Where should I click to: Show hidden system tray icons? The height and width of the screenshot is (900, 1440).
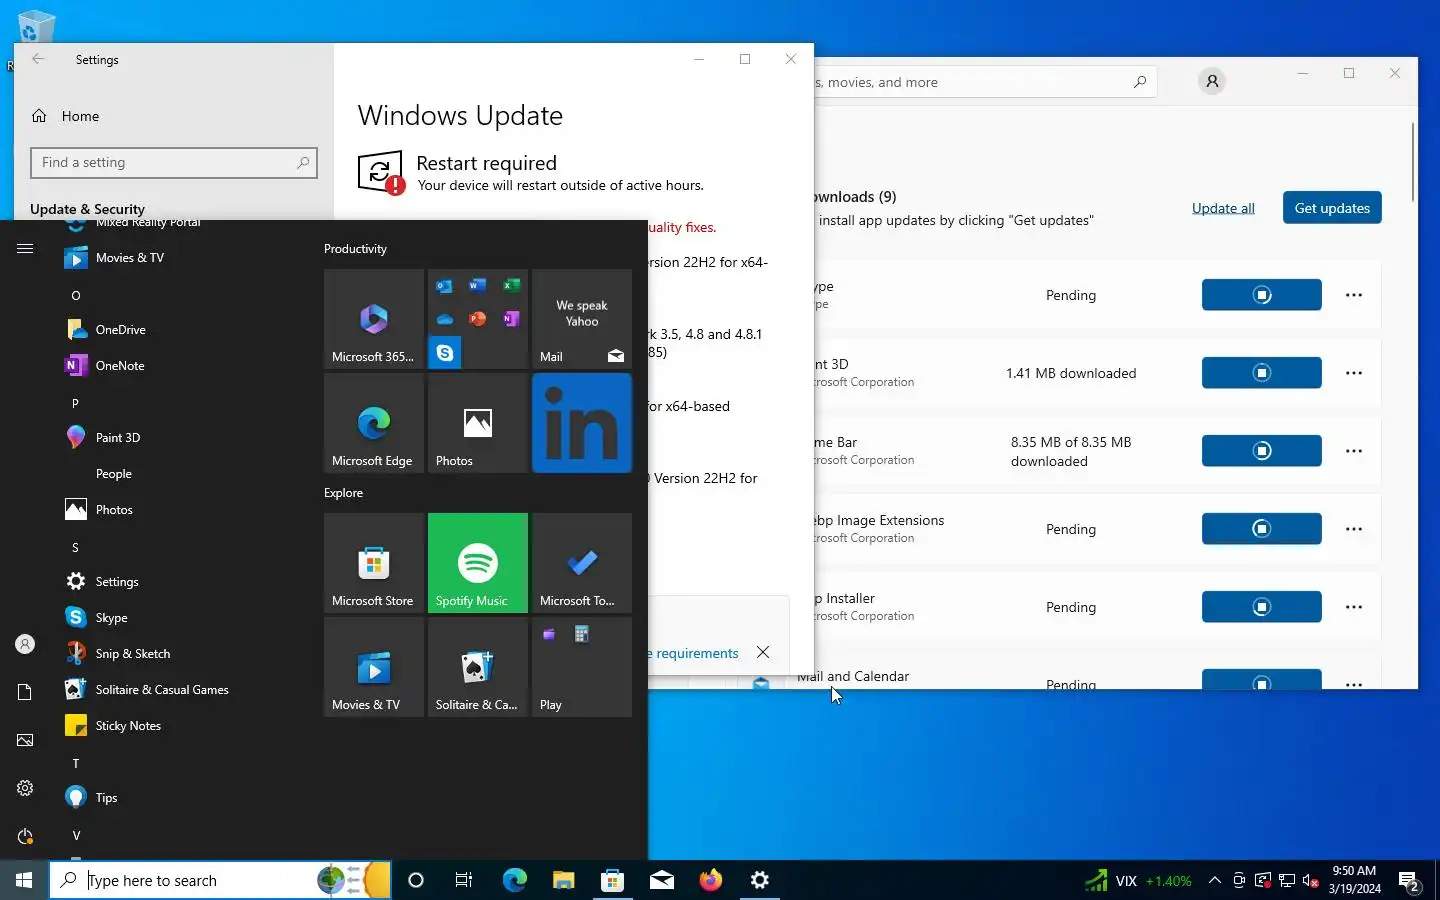tap(1214, 880)
